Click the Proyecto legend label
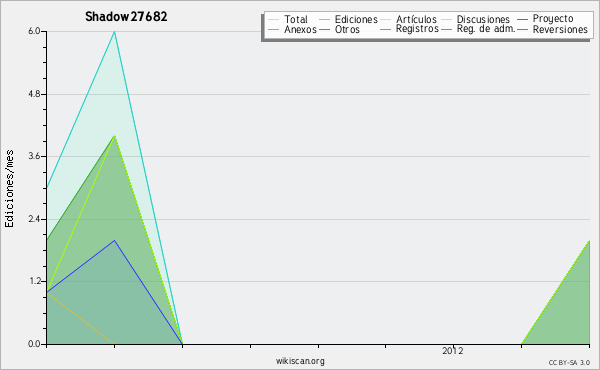The image size is (600, 370). click(x=553, y=19)
